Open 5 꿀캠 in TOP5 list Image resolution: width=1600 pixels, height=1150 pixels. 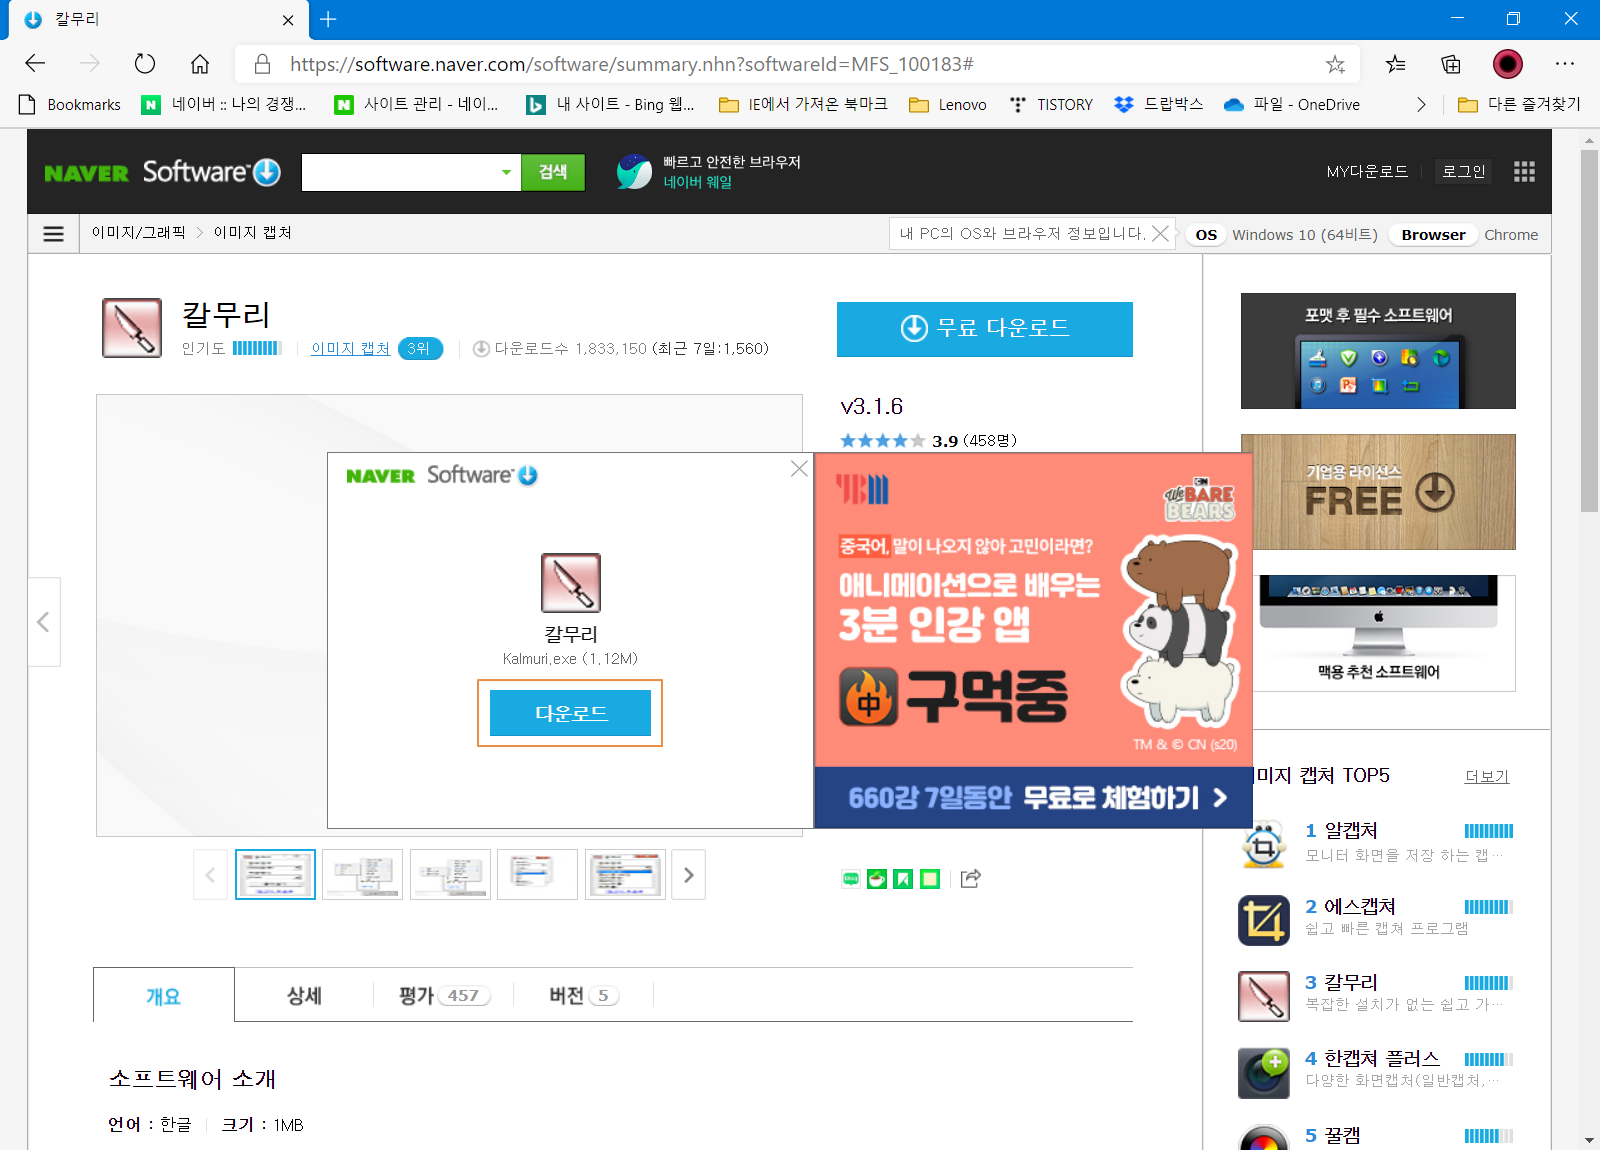(1333, 1135)
